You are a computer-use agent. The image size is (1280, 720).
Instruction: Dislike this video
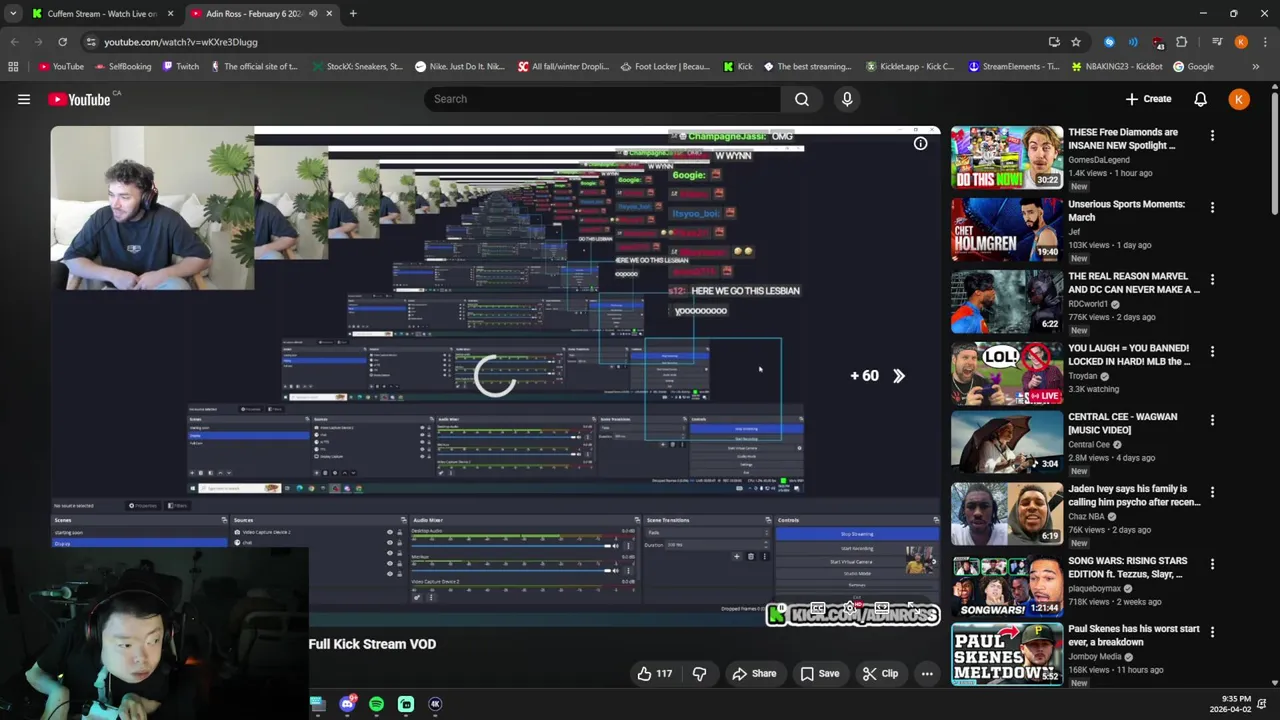(x=699, y=674)
